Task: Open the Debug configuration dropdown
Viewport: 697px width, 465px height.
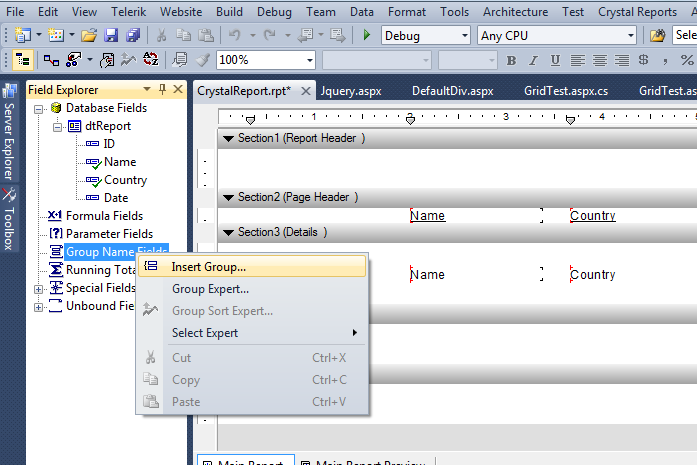Action: (462, 35)
